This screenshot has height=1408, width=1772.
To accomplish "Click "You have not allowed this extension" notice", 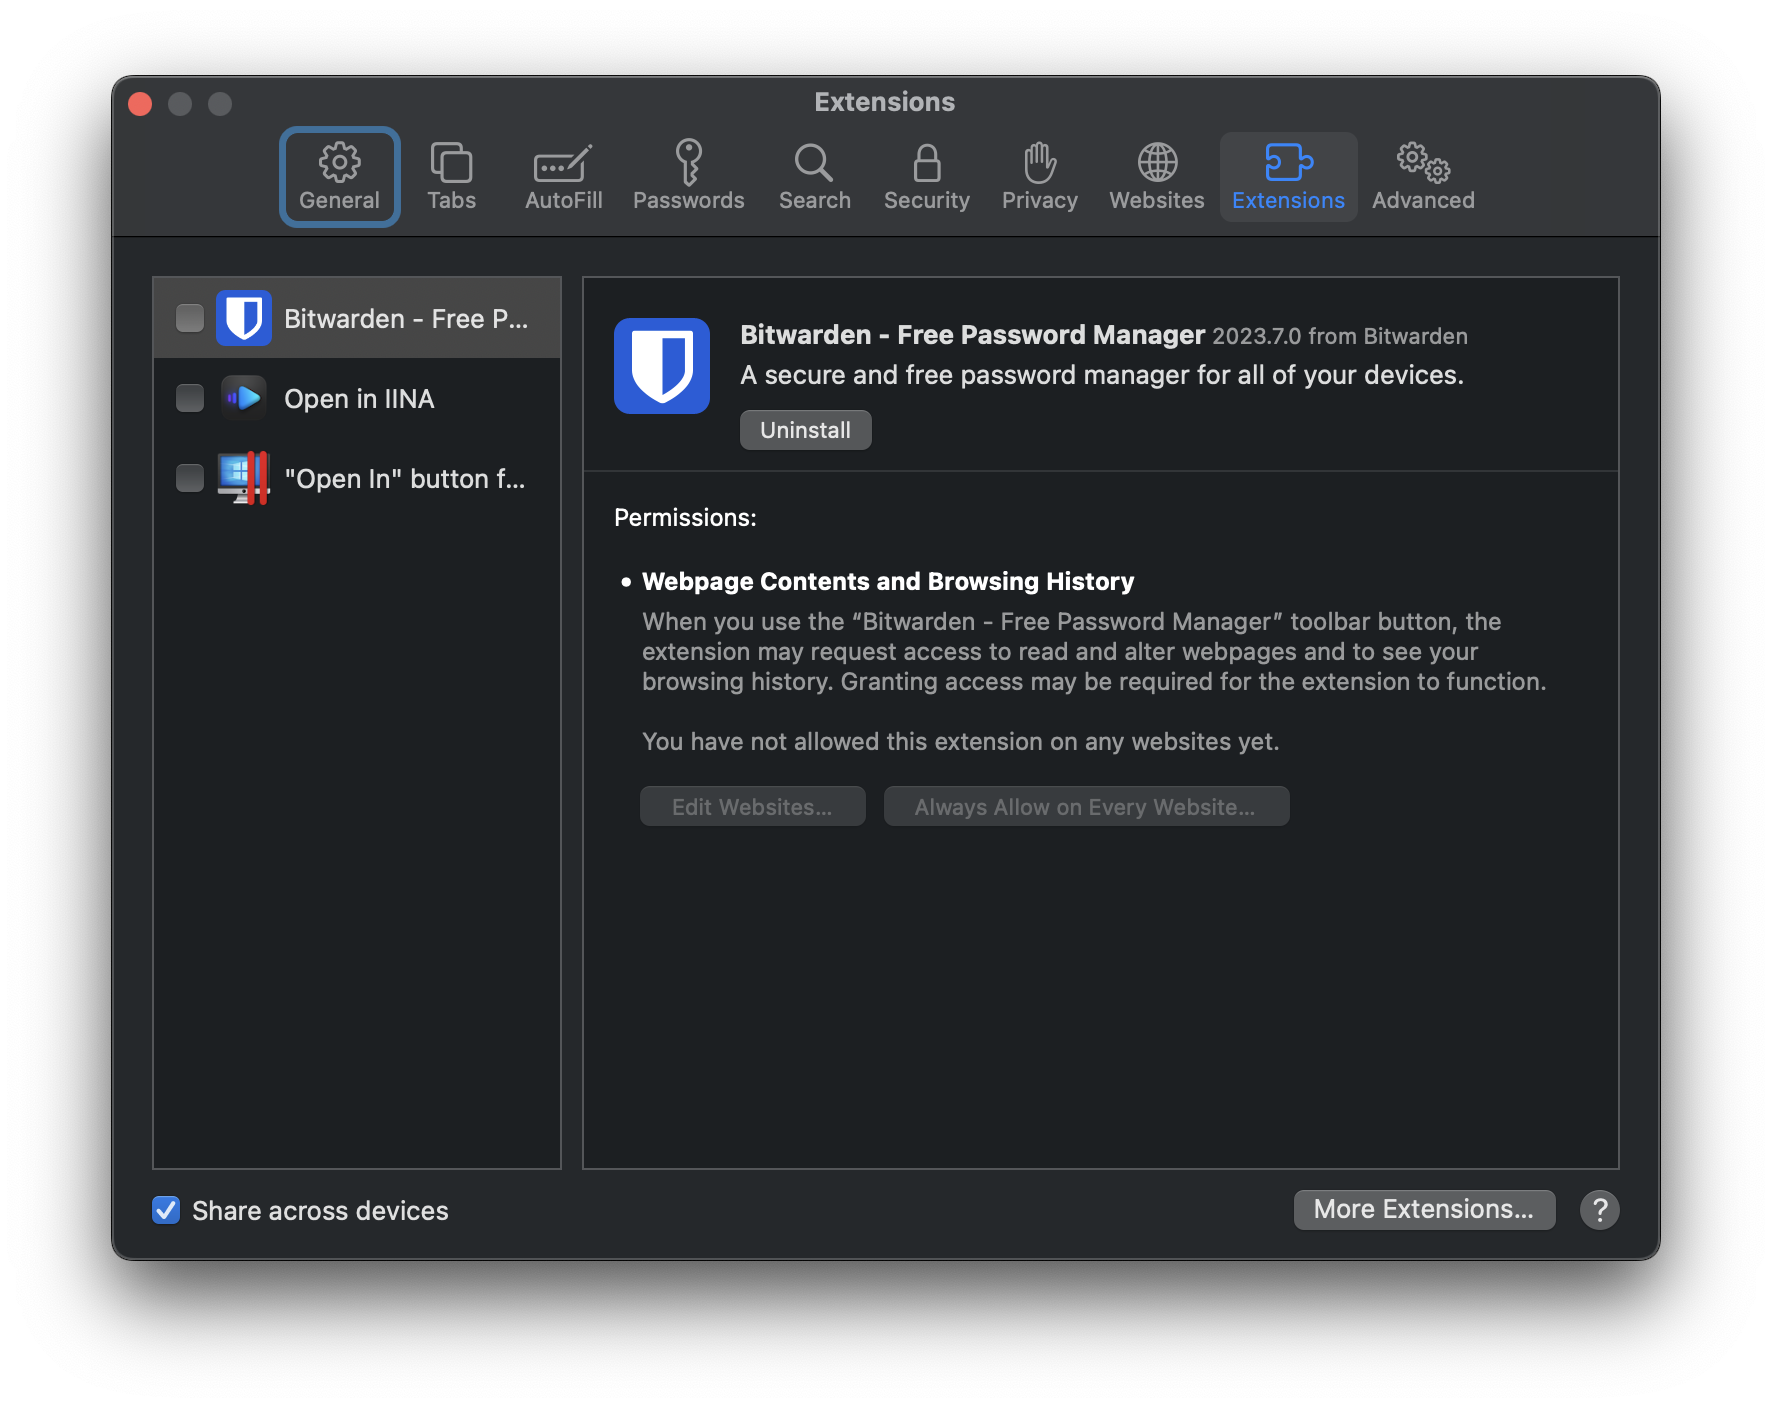I will pyautogui.click(x=961, y=742).
